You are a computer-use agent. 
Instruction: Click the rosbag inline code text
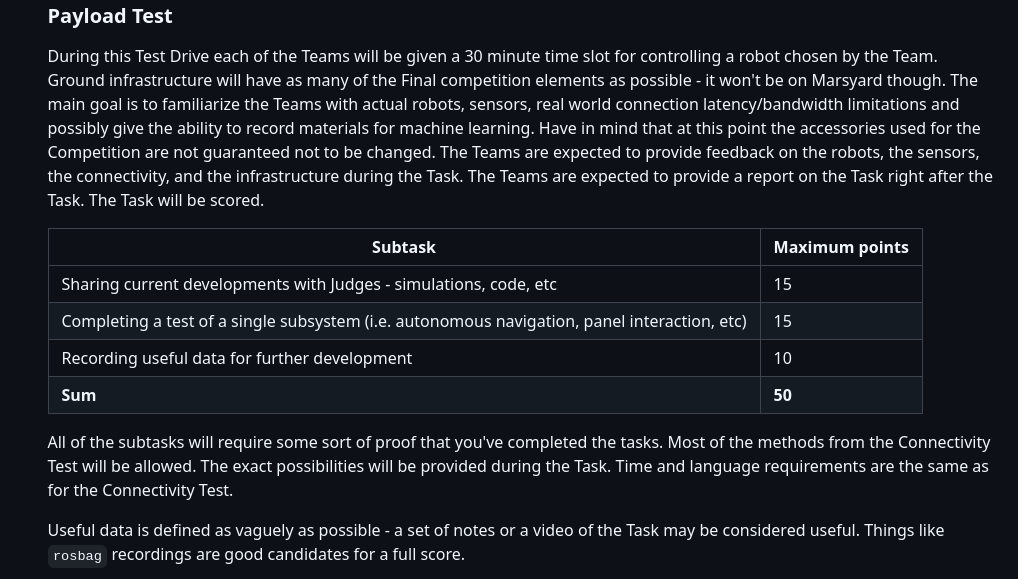point(77,556)
